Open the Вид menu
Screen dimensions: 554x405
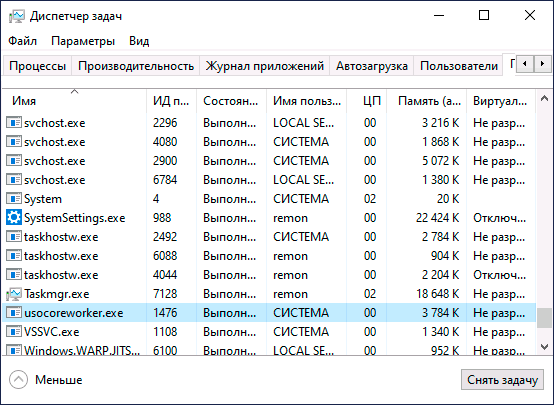point(139,41)
